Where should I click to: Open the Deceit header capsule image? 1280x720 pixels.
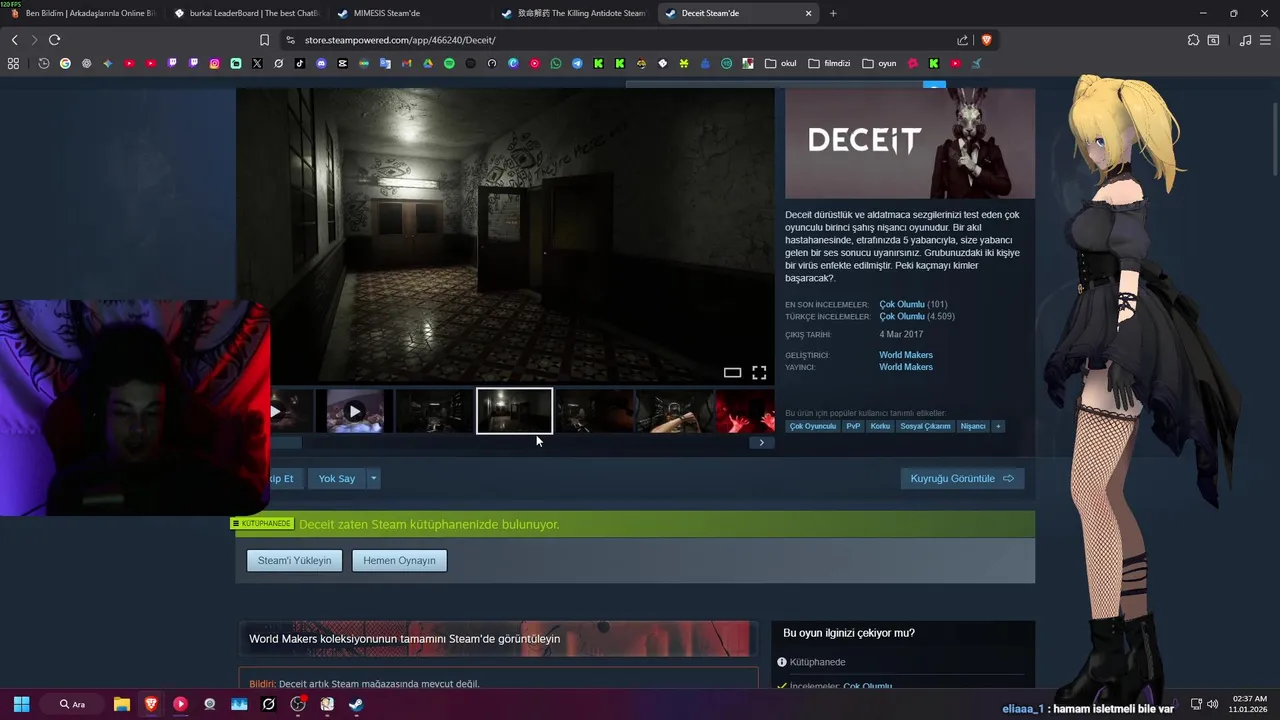point(910,143)
